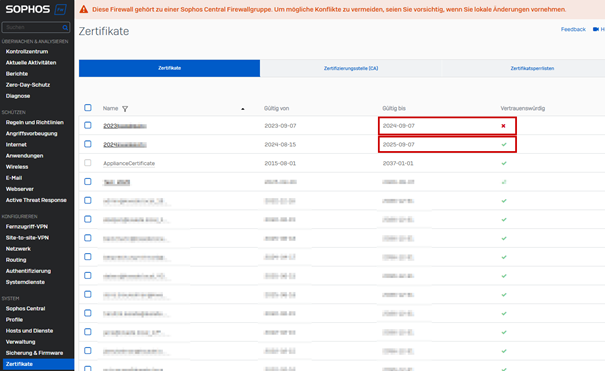Switch to the Zertifikate tab
Screen dimensions: 605x371
click(169, 68)
